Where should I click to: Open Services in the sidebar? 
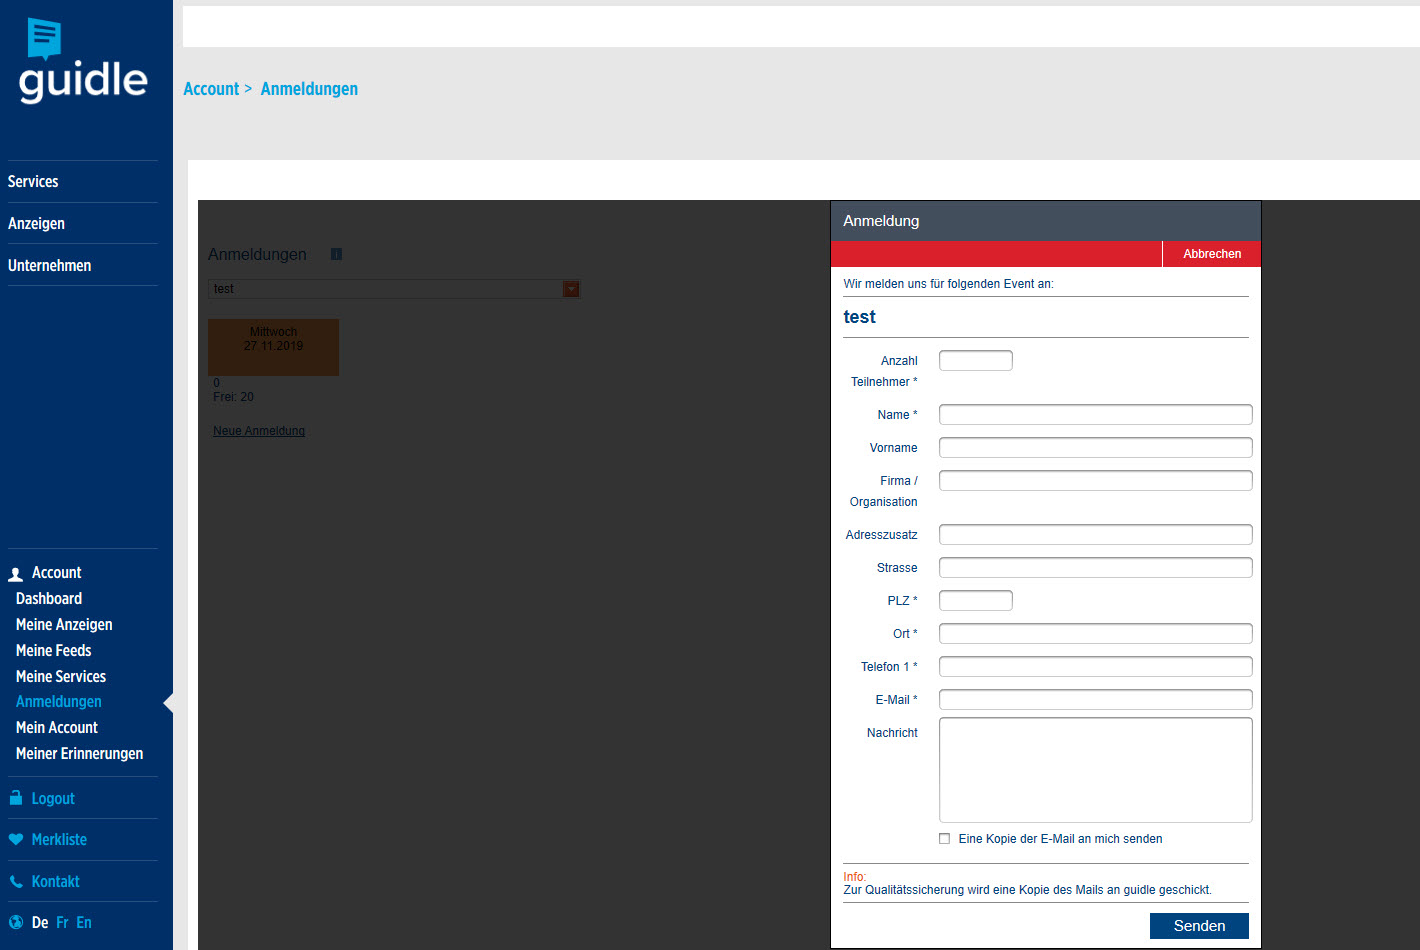[x=33, y=182]
